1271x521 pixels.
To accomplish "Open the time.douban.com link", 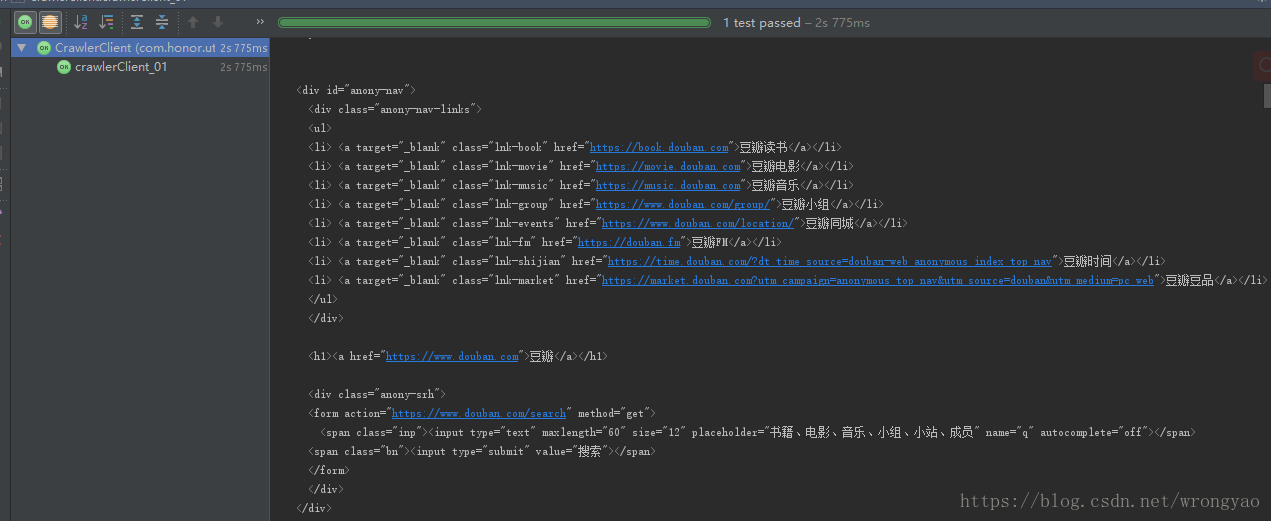I will coord(830,261).
